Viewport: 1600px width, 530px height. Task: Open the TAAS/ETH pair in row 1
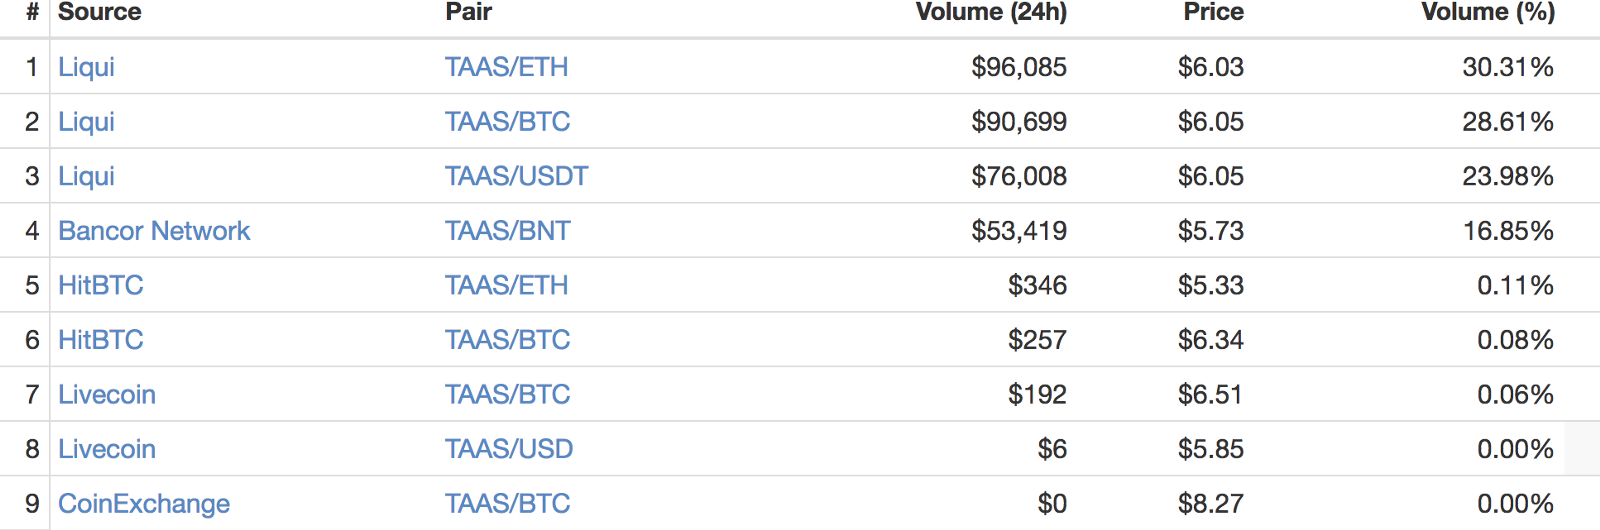[506, 67]
